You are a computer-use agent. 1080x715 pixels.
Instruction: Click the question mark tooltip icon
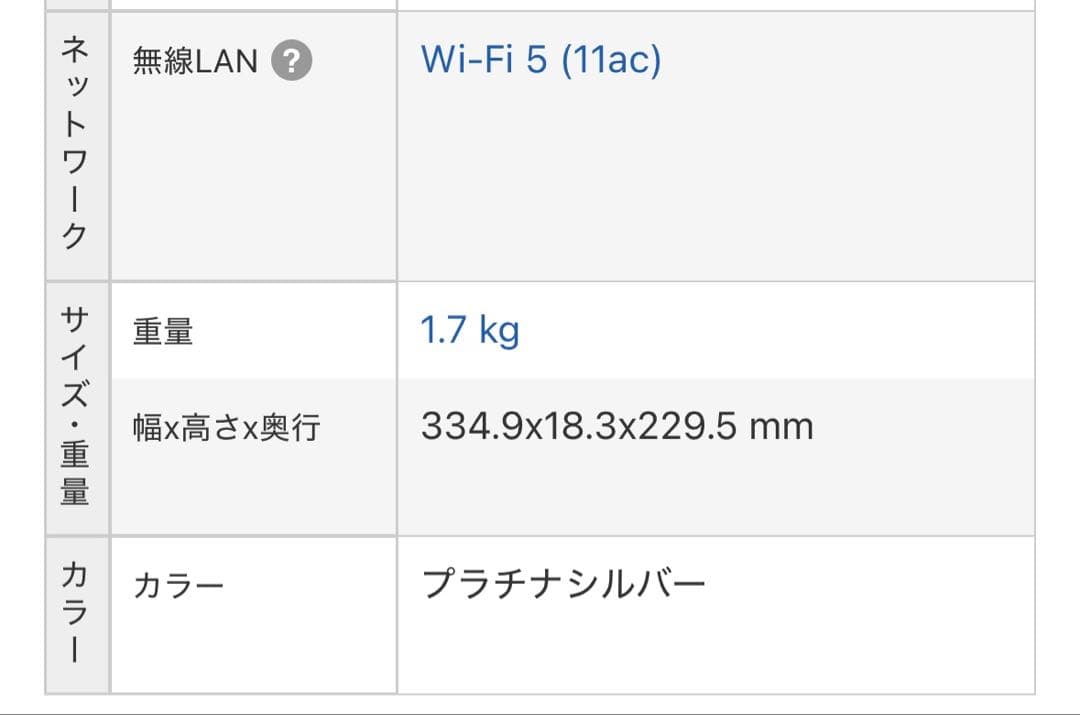click(x=290, y=61)
